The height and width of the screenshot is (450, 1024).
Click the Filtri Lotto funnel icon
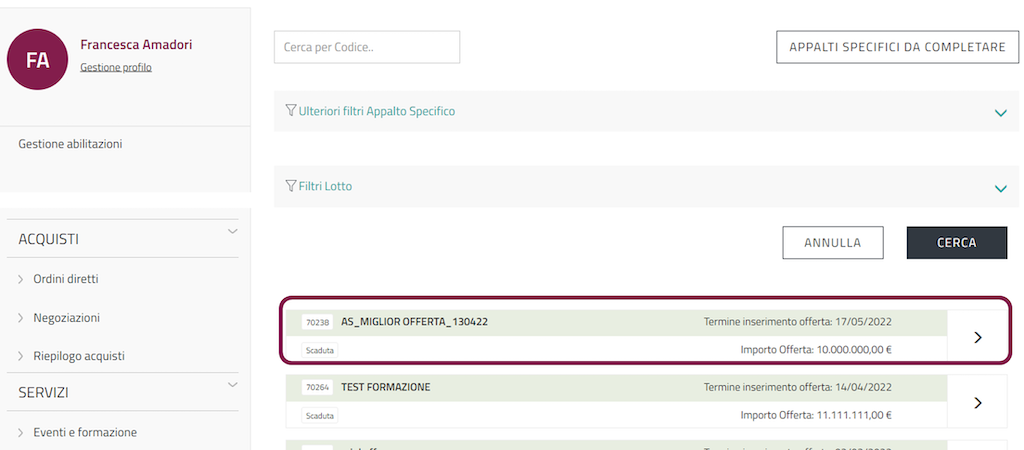point(291,186)
